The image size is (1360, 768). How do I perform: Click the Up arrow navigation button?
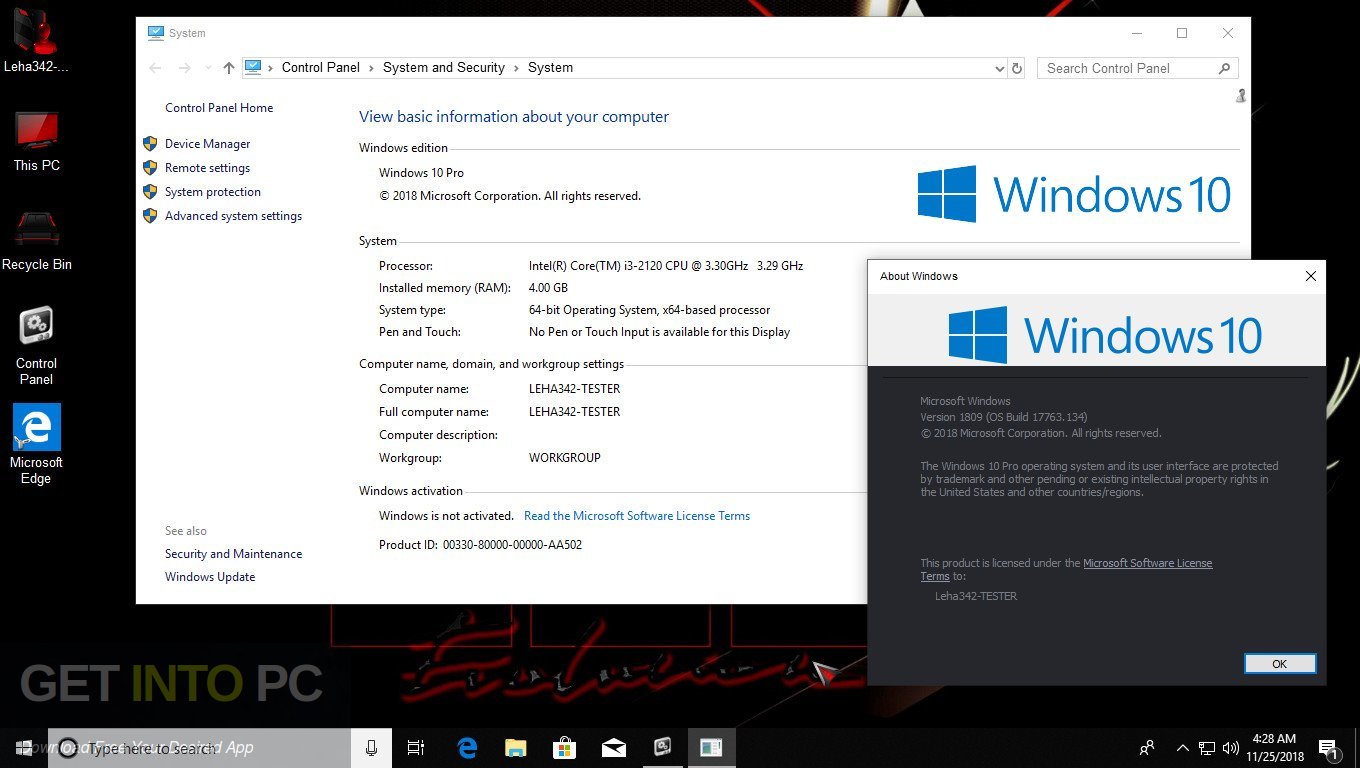pyautogui.click(x=229, y=68)
